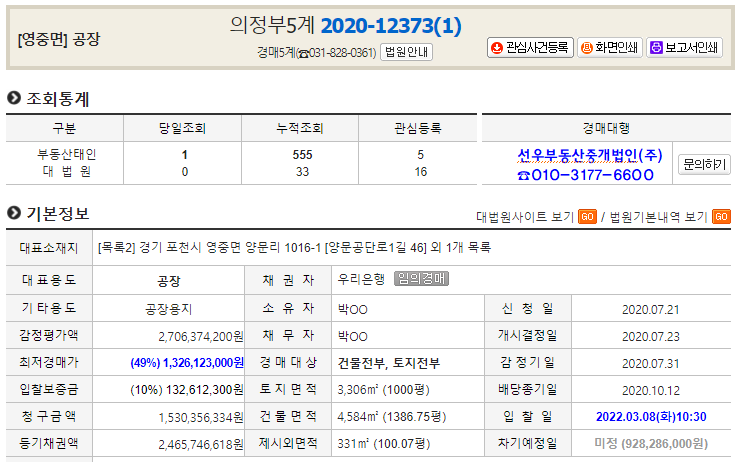Click claim amount 1,530,356,334원

tap(201, 417)
